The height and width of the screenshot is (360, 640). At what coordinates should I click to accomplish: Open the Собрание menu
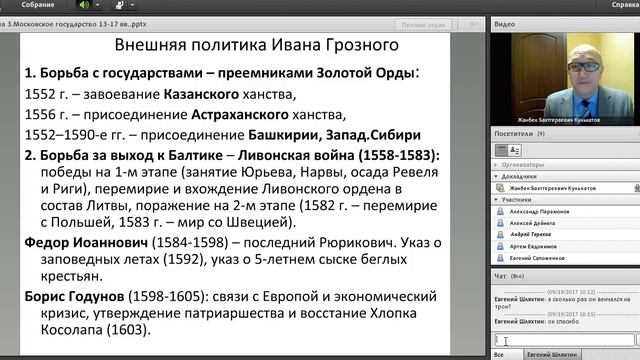click(x=38, y=5)
